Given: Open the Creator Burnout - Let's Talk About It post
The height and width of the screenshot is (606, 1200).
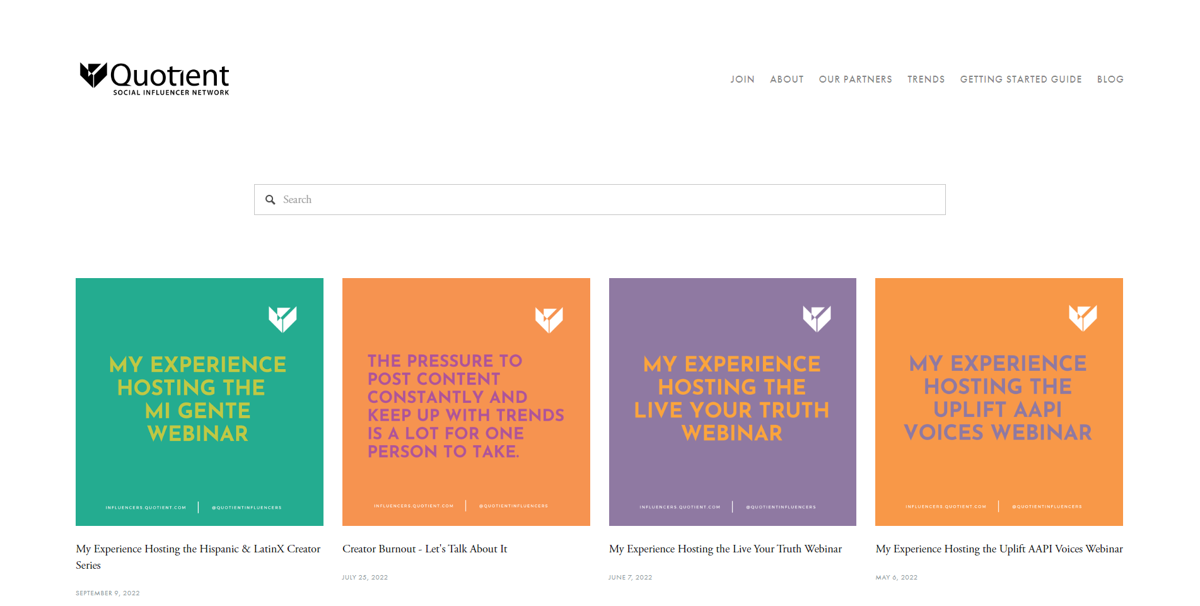Looking at the screenshot, I should [425, 549].
